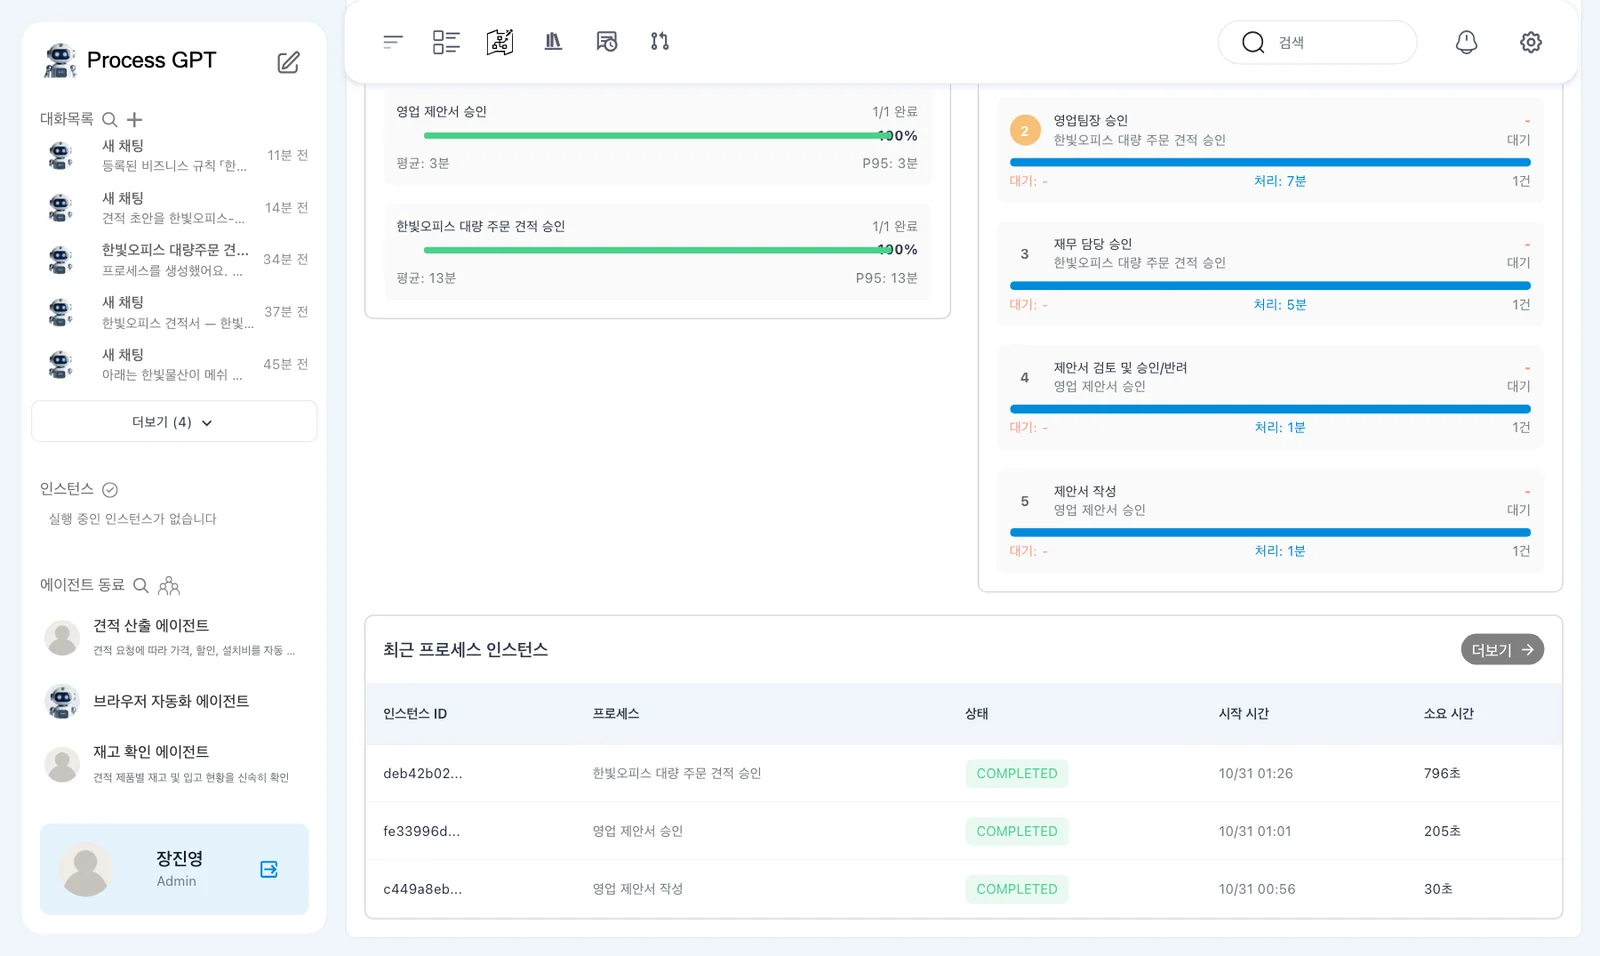Open instance deb42b02 row
The width and height of the screenshot is (1600, 956).
pos(963,773)
